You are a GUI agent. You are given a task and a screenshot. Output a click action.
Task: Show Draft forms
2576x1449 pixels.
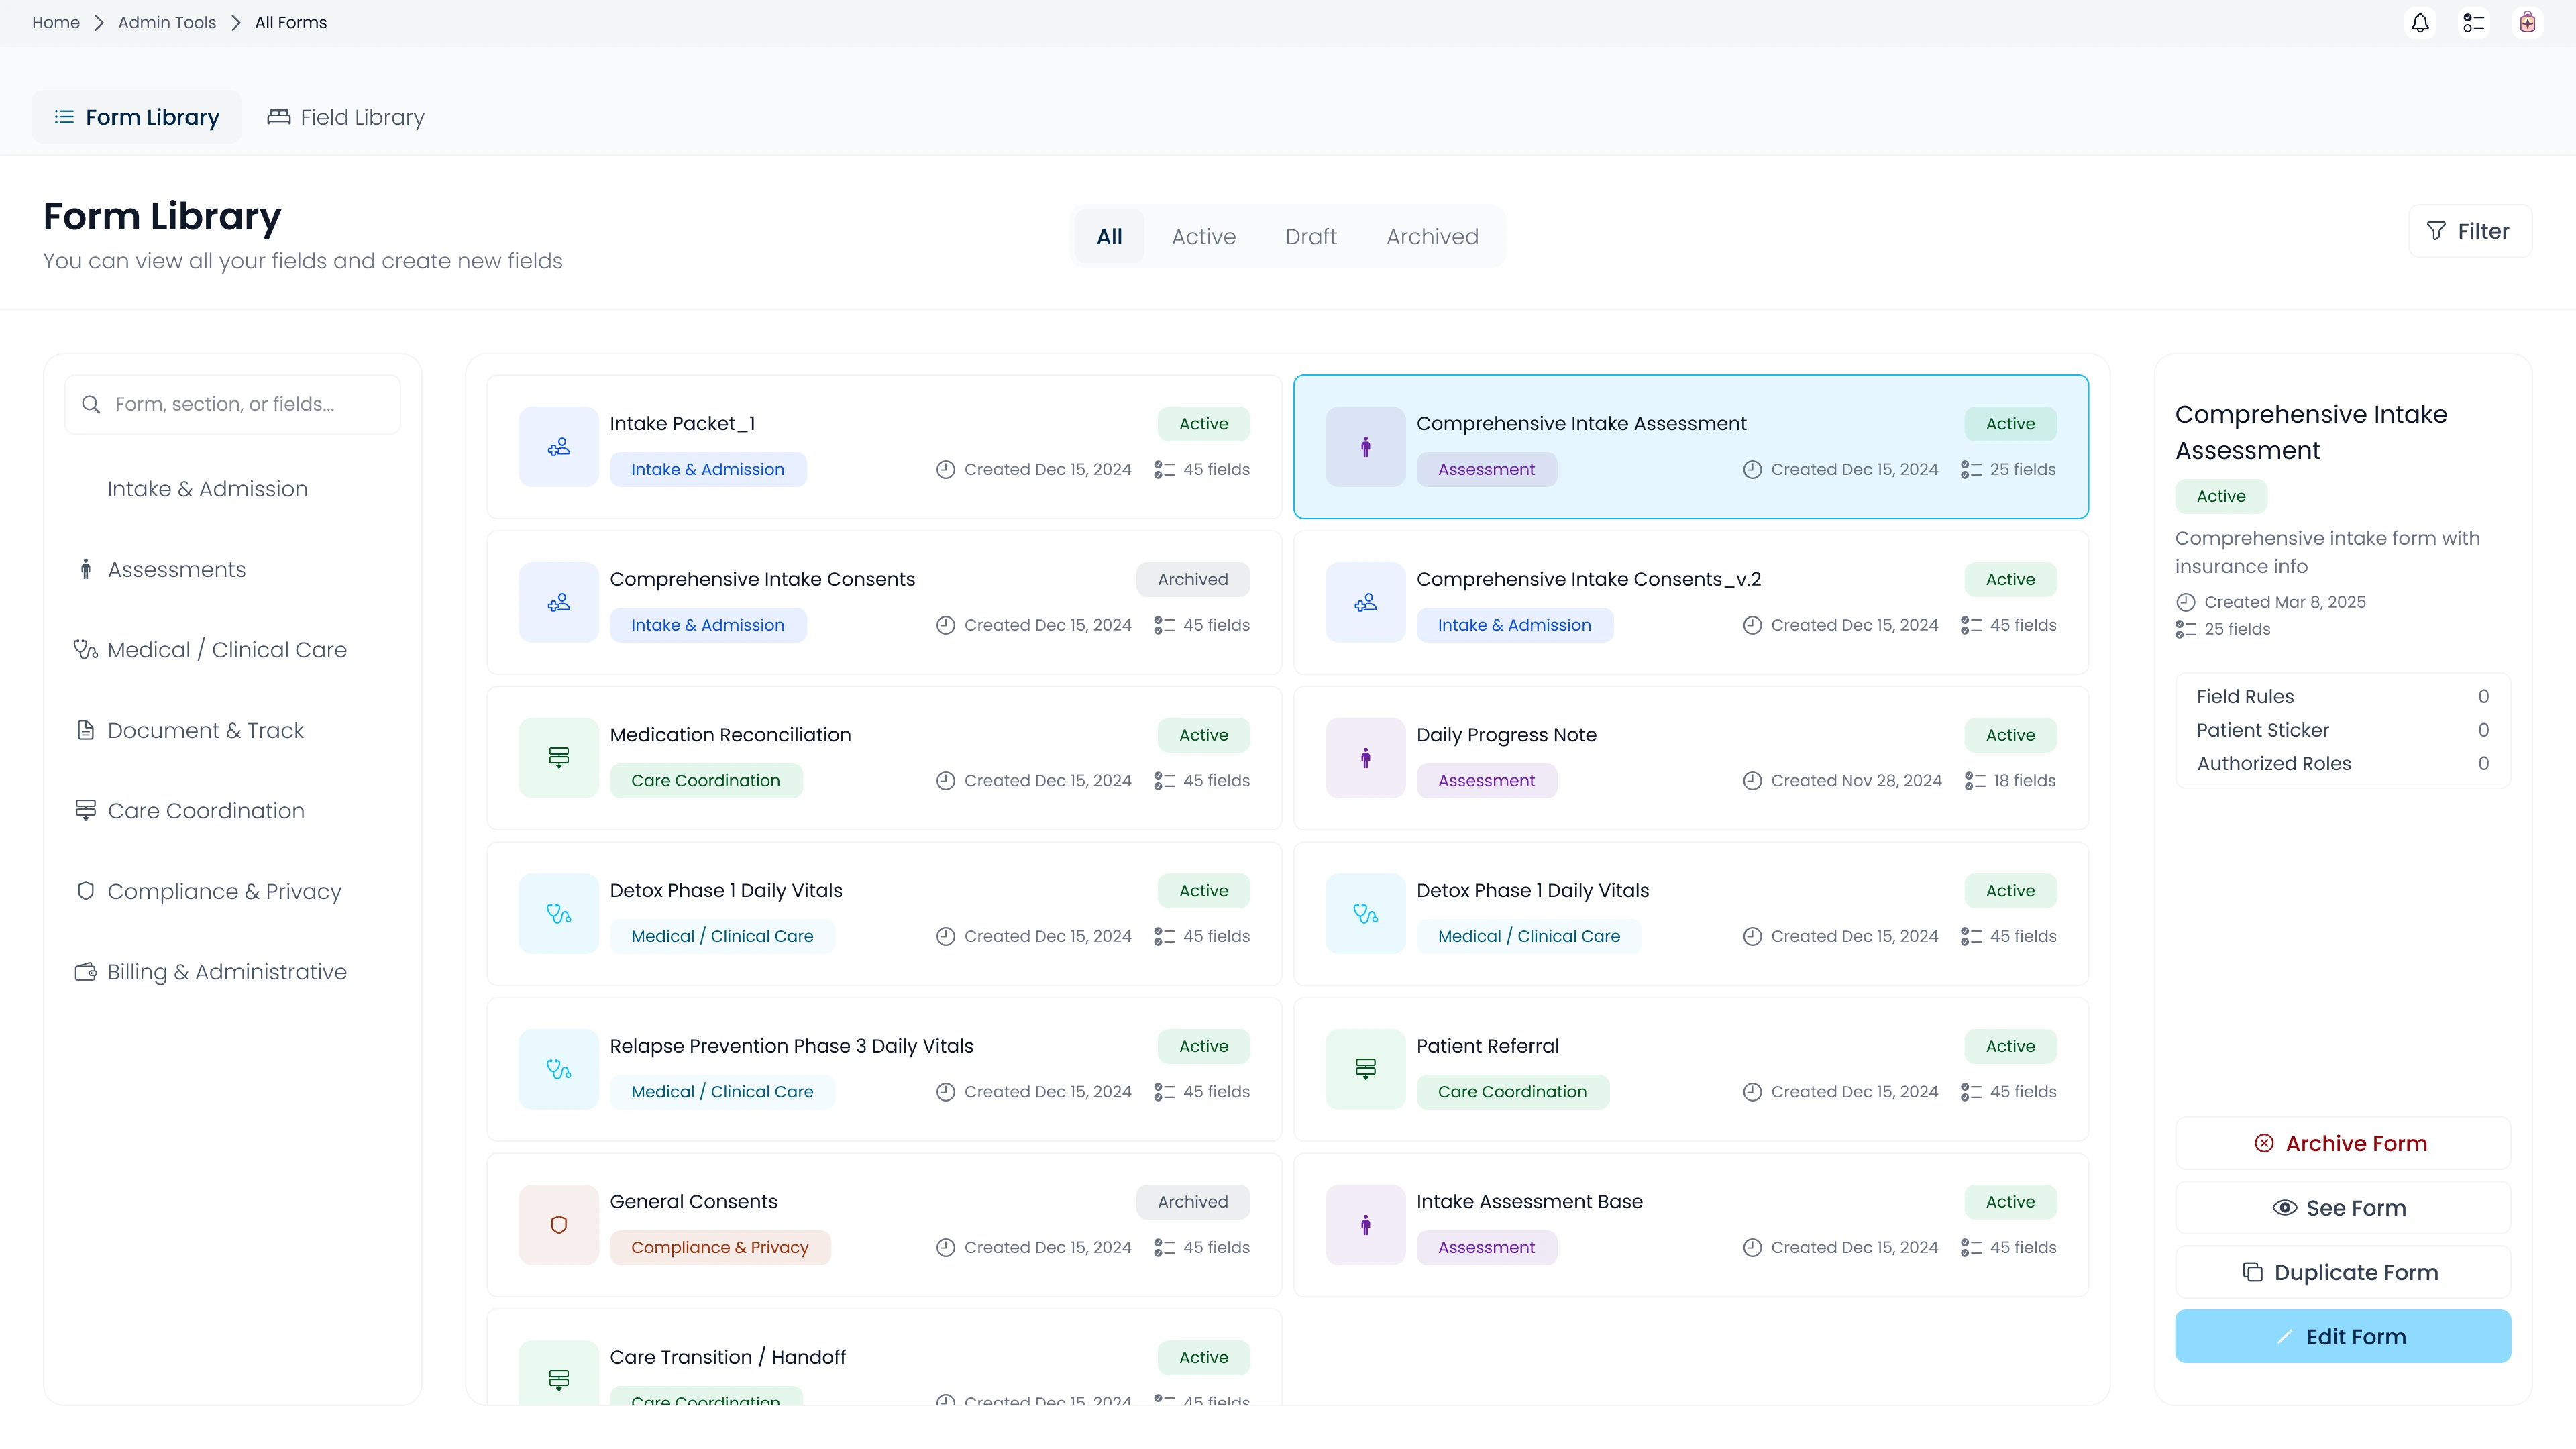pos(1310,236)
